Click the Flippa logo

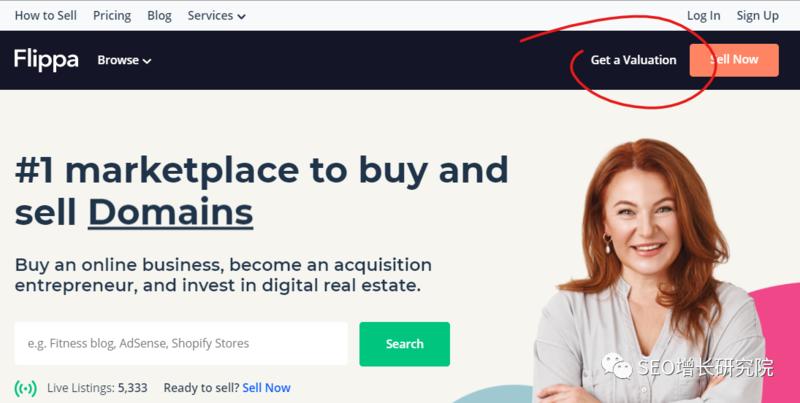click(x=46, y=60)
